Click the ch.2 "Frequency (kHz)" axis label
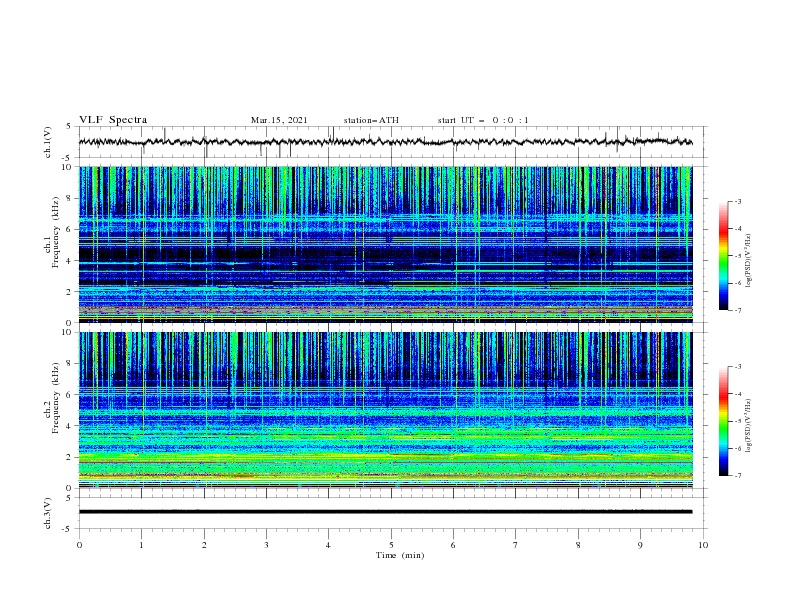 coord(56,398)
